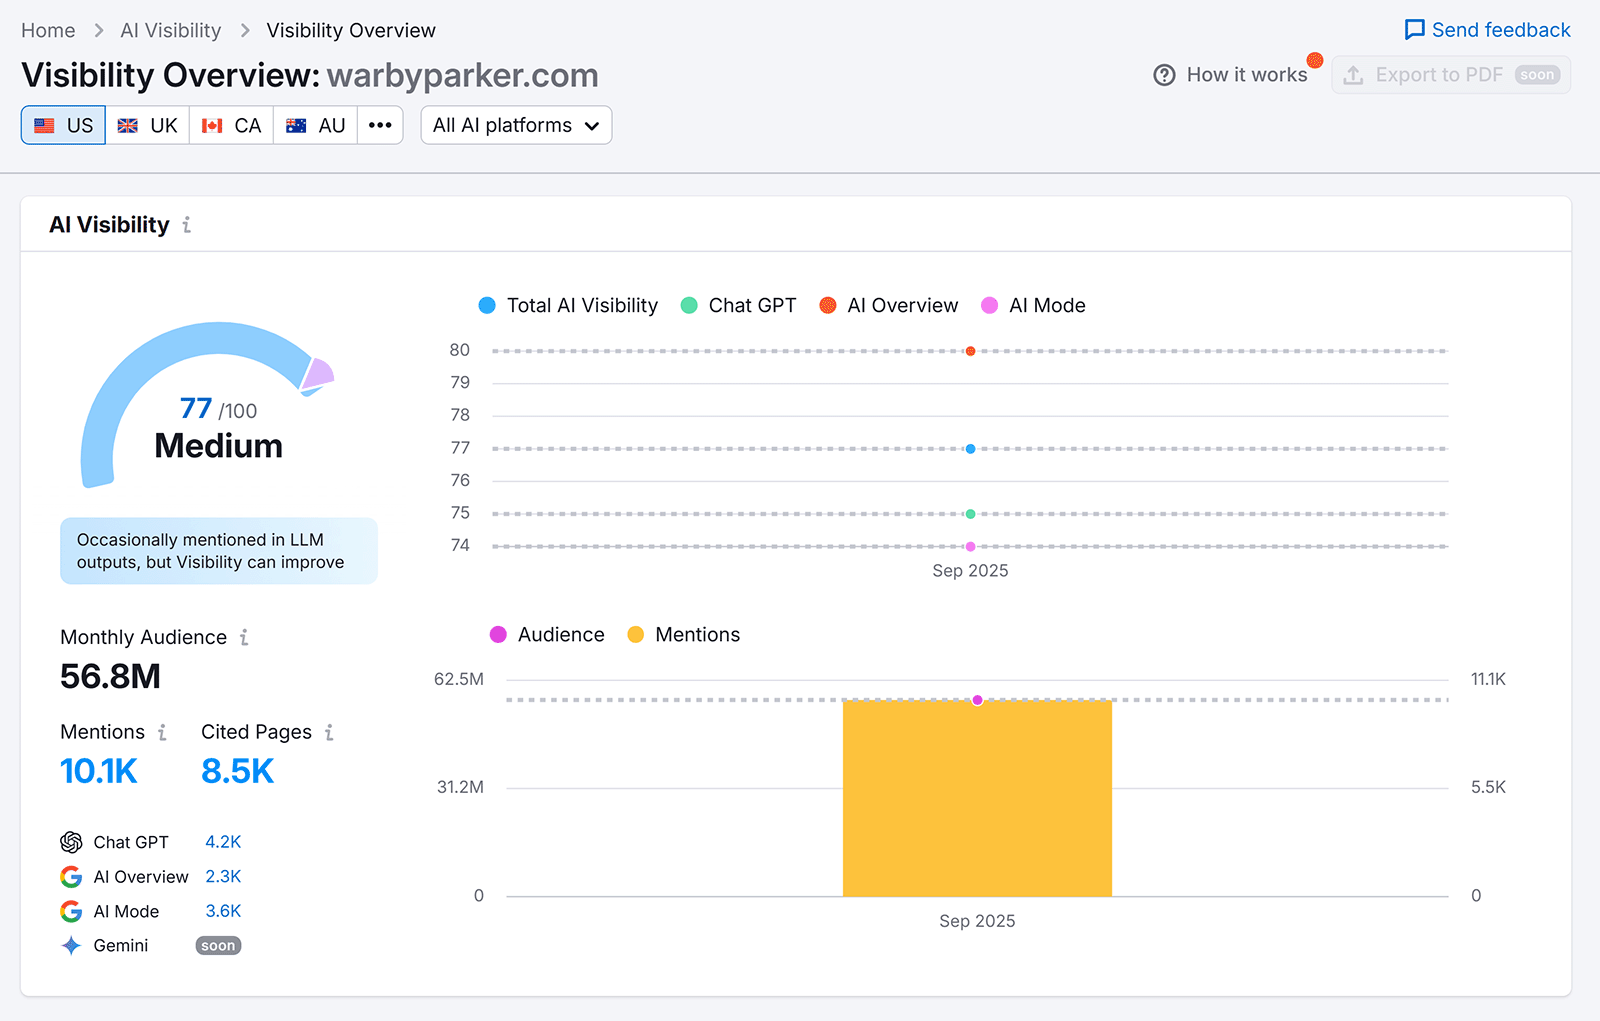Click the Cited Pages info icon
Image resolution: width=1600 pixels, height=1021 pixels.
[x=330, y=732]
